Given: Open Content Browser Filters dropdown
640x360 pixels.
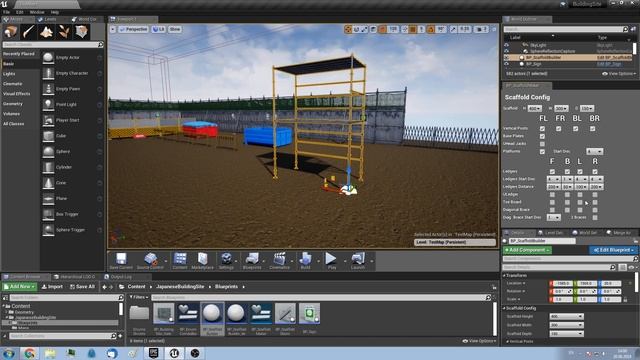Looking at the screenshot, I should [x=139, y=297].
